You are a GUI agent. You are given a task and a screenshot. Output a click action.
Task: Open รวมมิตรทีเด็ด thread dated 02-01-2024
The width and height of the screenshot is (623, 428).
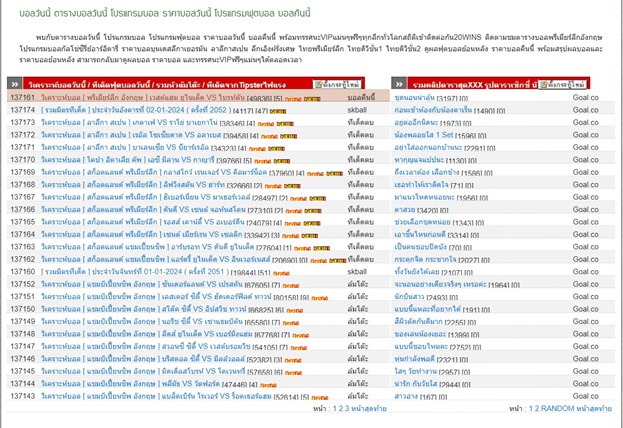136,110
